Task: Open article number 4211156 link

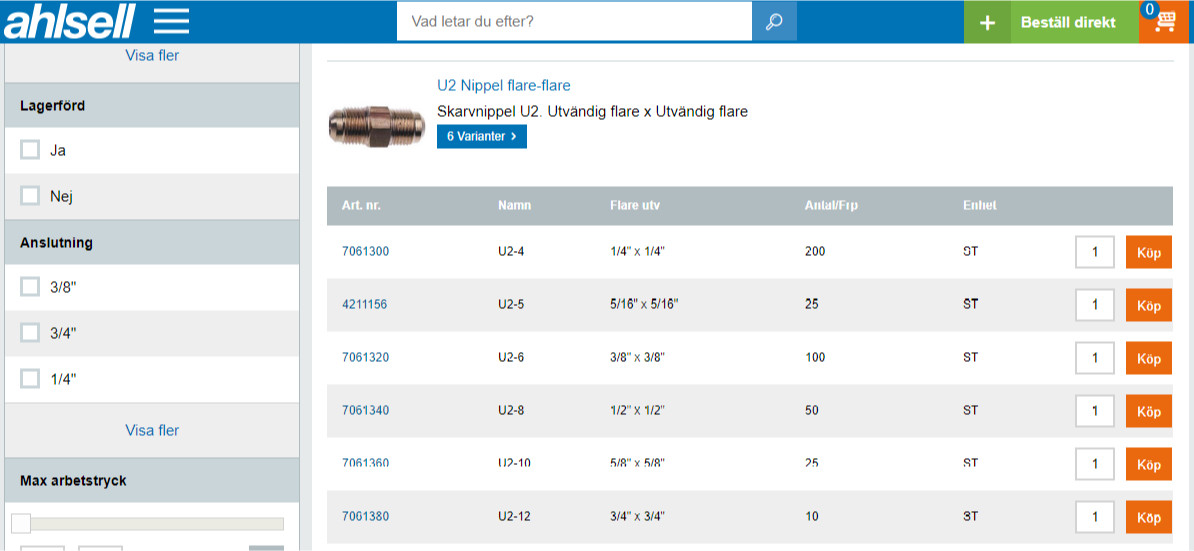Action: pyautogui.click(x=364, y=304)
